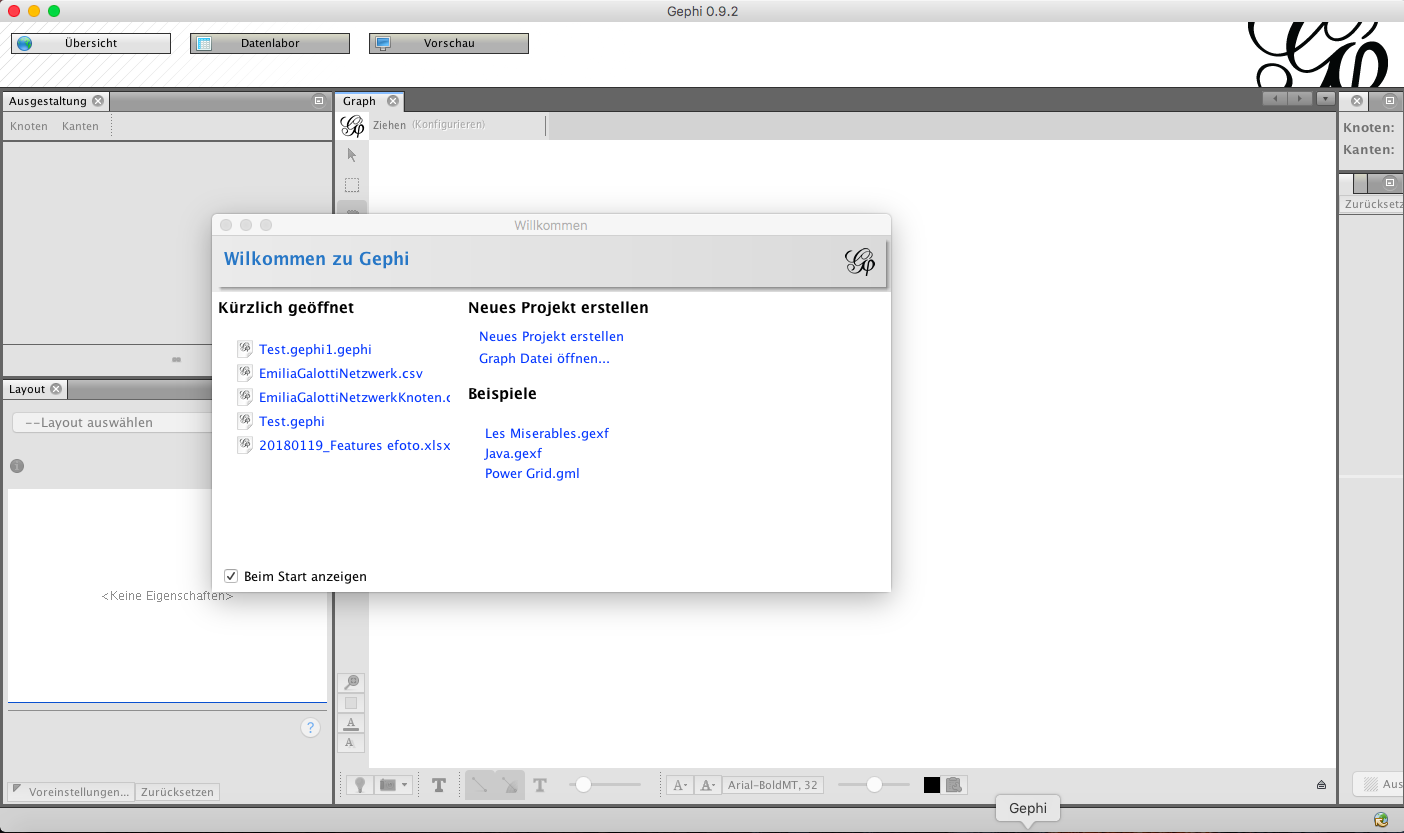Image resolution: width=1404 pixels, height=833 pixels.
Task: Click the tab scroll left arrow
Action: point(1275,99)
